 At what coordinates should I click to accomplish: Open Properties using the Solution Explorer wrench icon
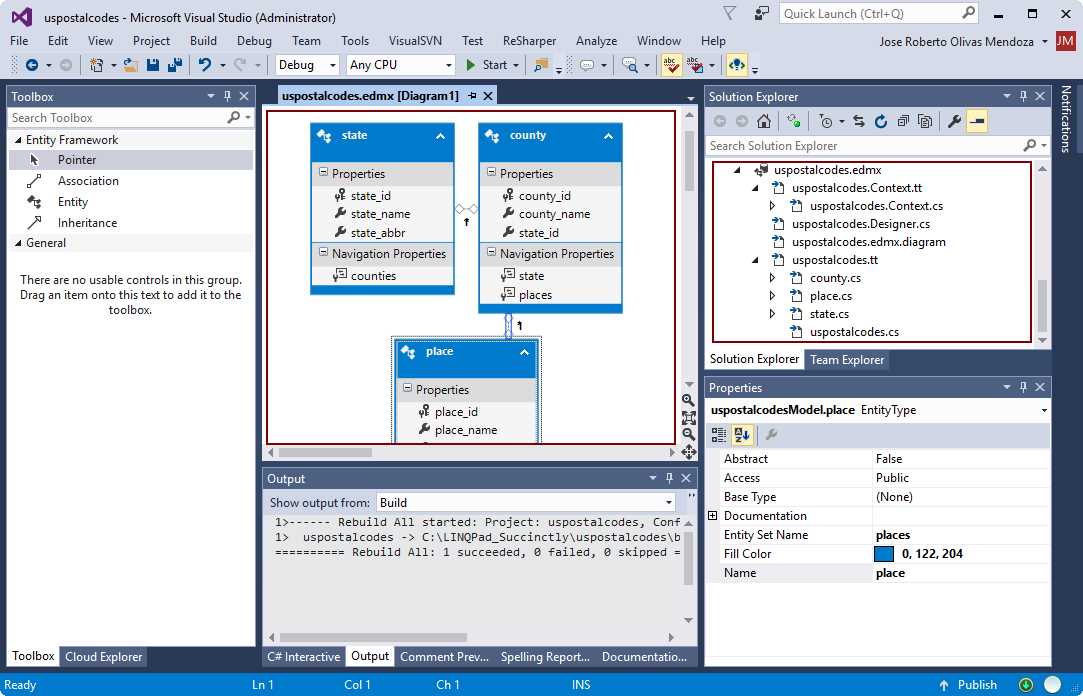955,122
